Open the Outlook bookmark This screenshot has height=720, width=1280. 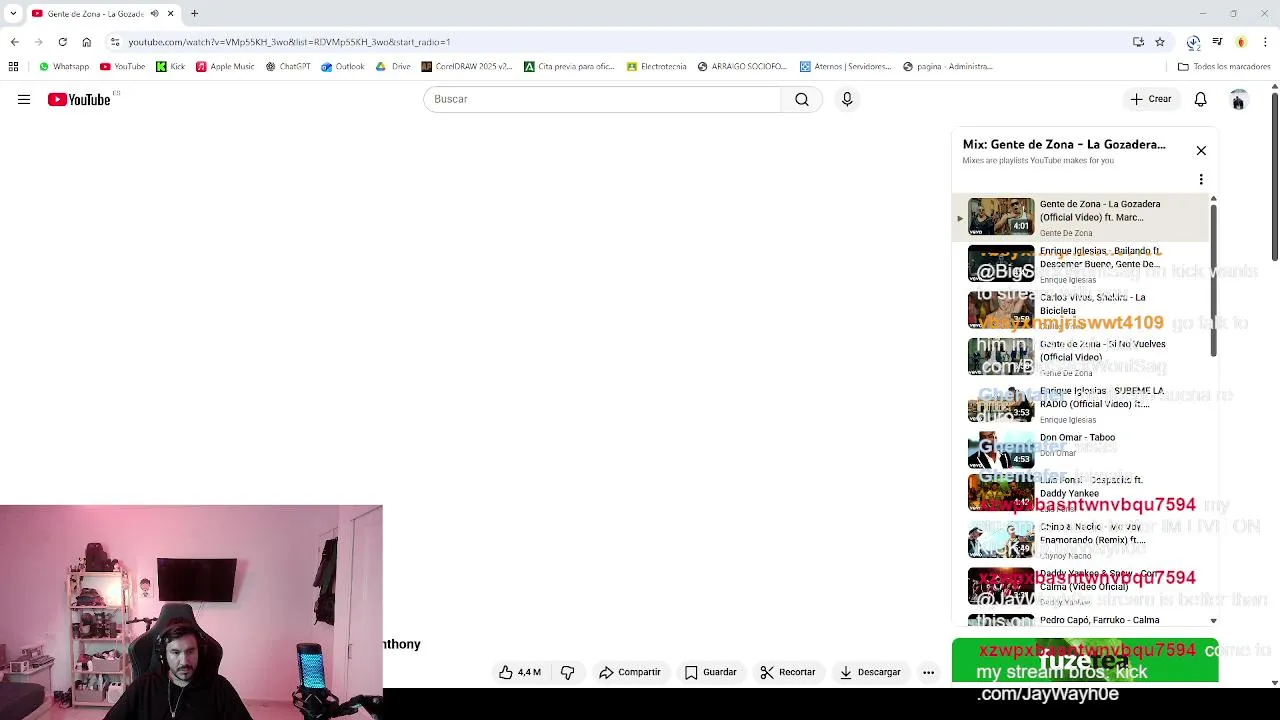pyautogui.click(x=343, y=67)
